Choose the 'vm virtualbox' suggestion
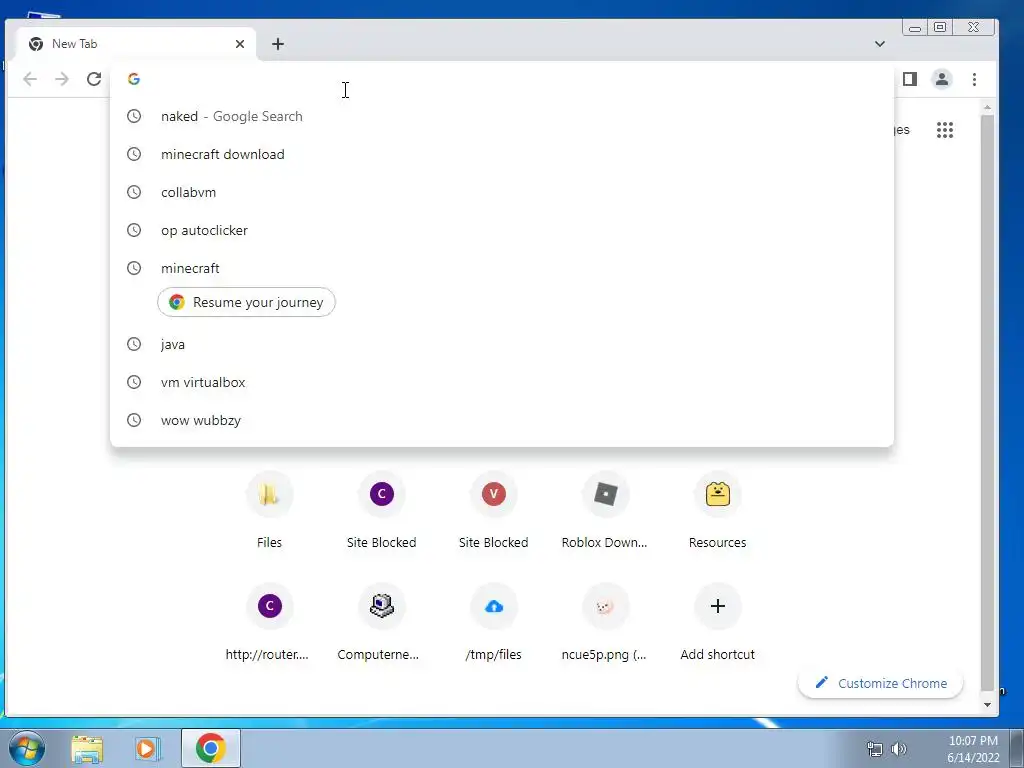 pyautogui.click(x=502, y=382)
